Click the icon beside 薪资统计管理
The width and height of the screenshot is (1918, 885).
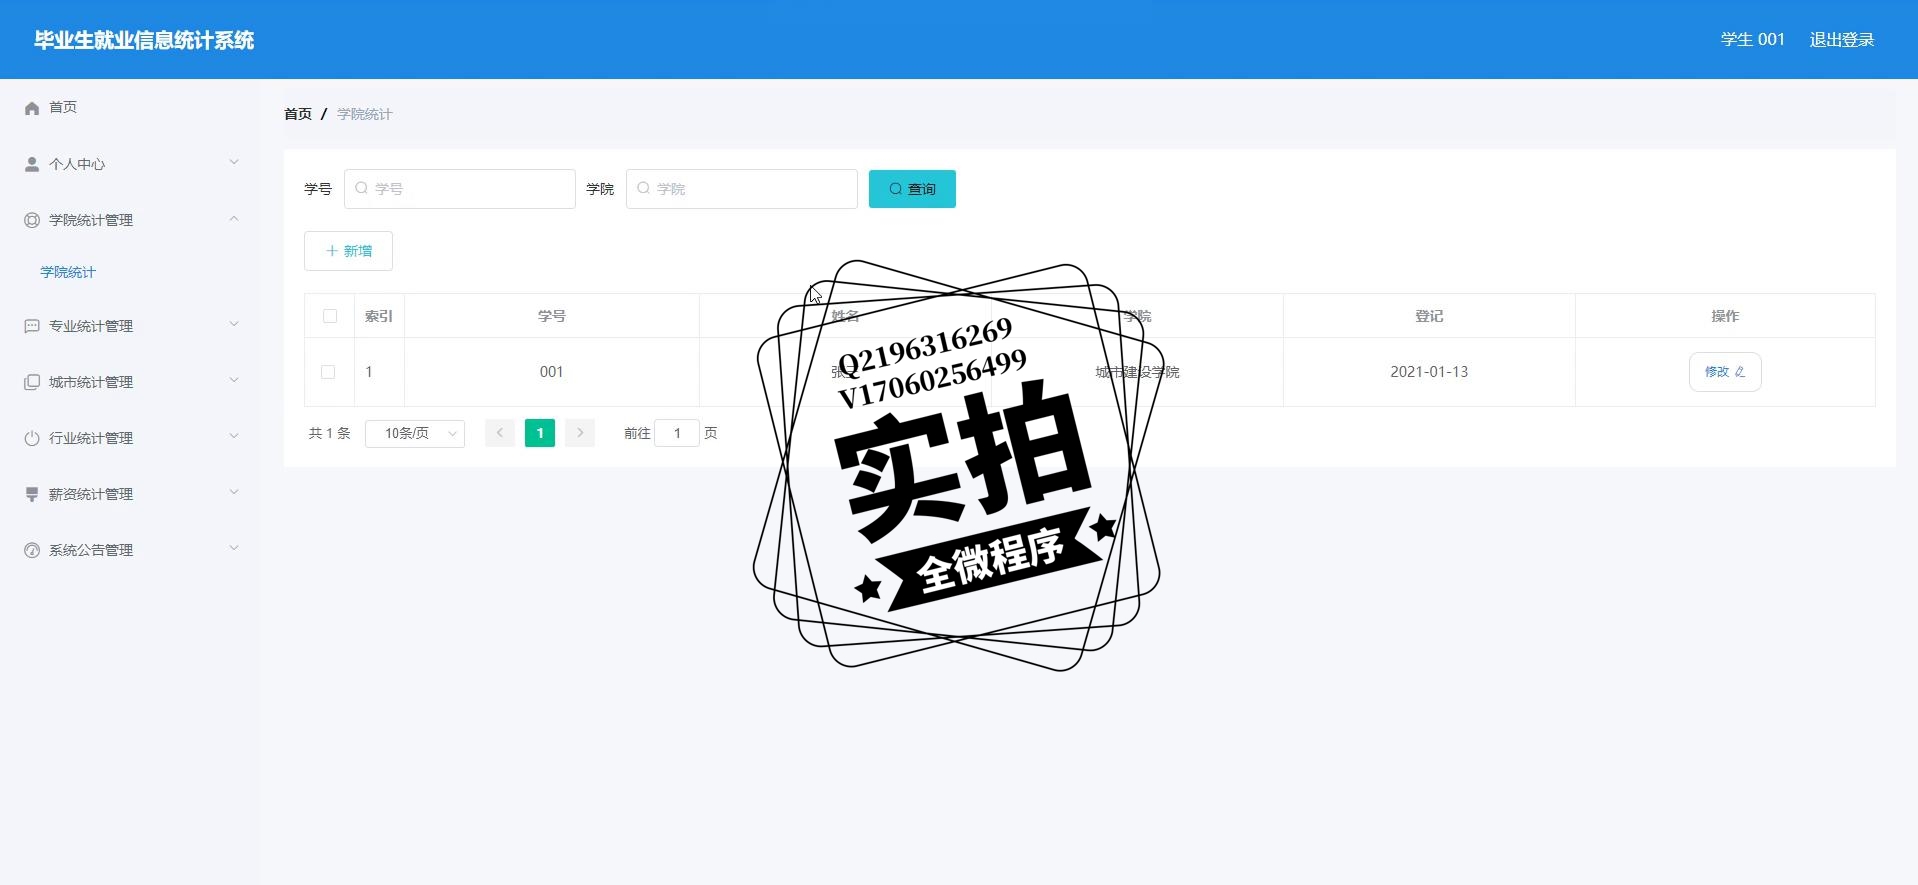tap(32, 494)
